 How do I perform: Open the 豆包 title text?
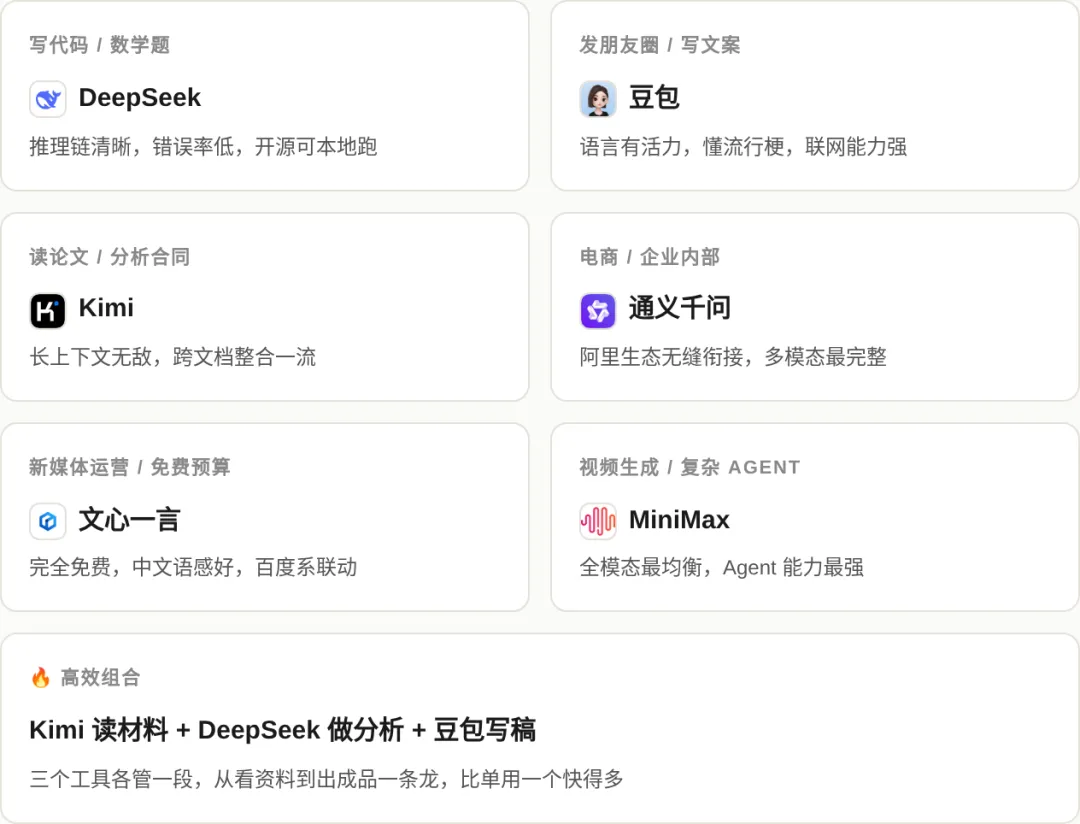point(654,98)
